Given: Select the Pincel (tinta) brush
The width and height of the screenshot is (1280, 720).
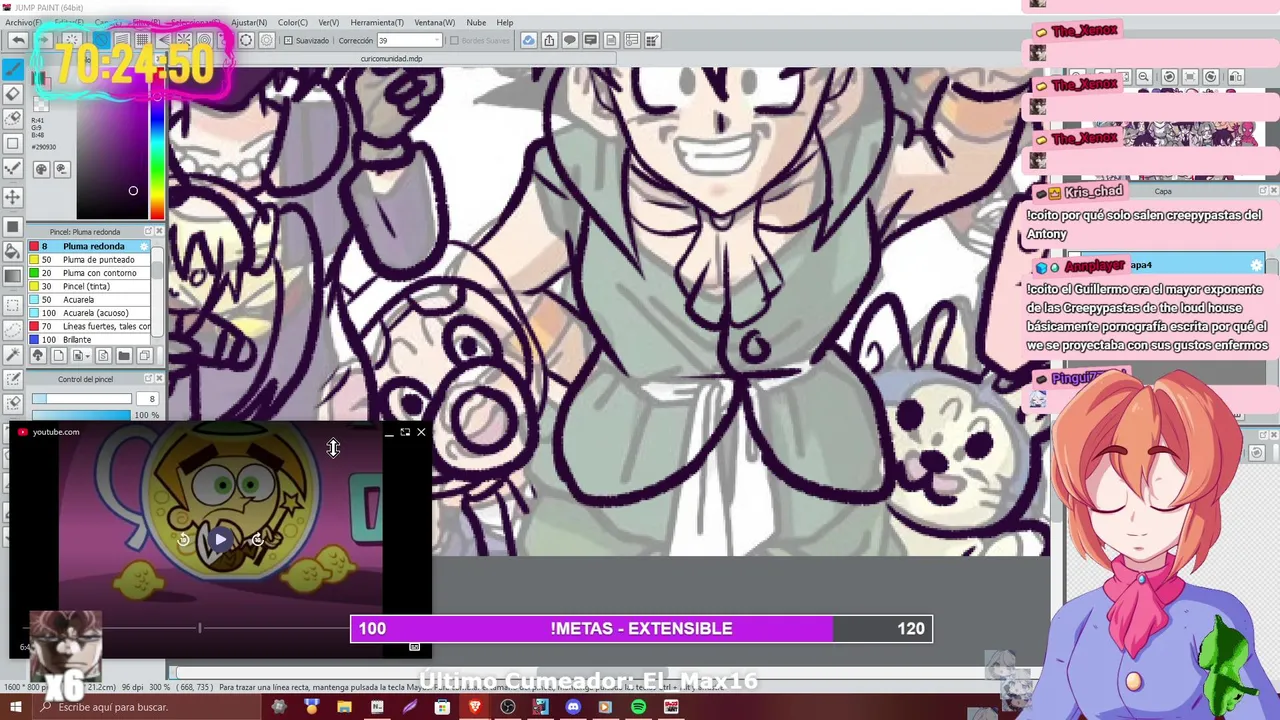Looking at the screenshot, I should tap(90, 286).
